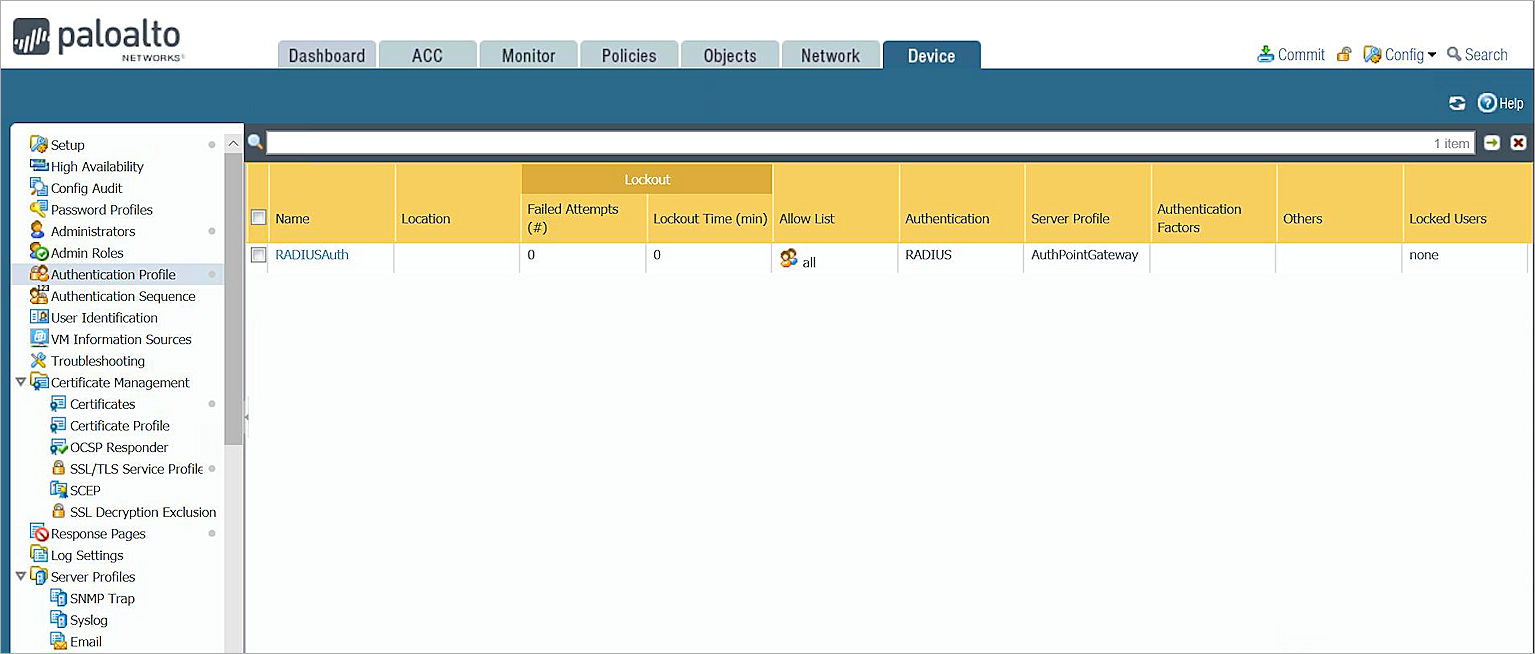Click the users icon beside 'all' allow list

789,260
